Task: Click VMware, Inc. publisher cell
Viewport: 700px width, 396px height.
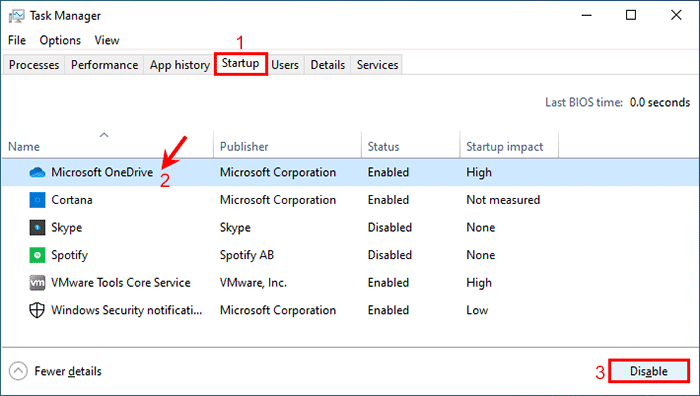Action: pos(253,283)
